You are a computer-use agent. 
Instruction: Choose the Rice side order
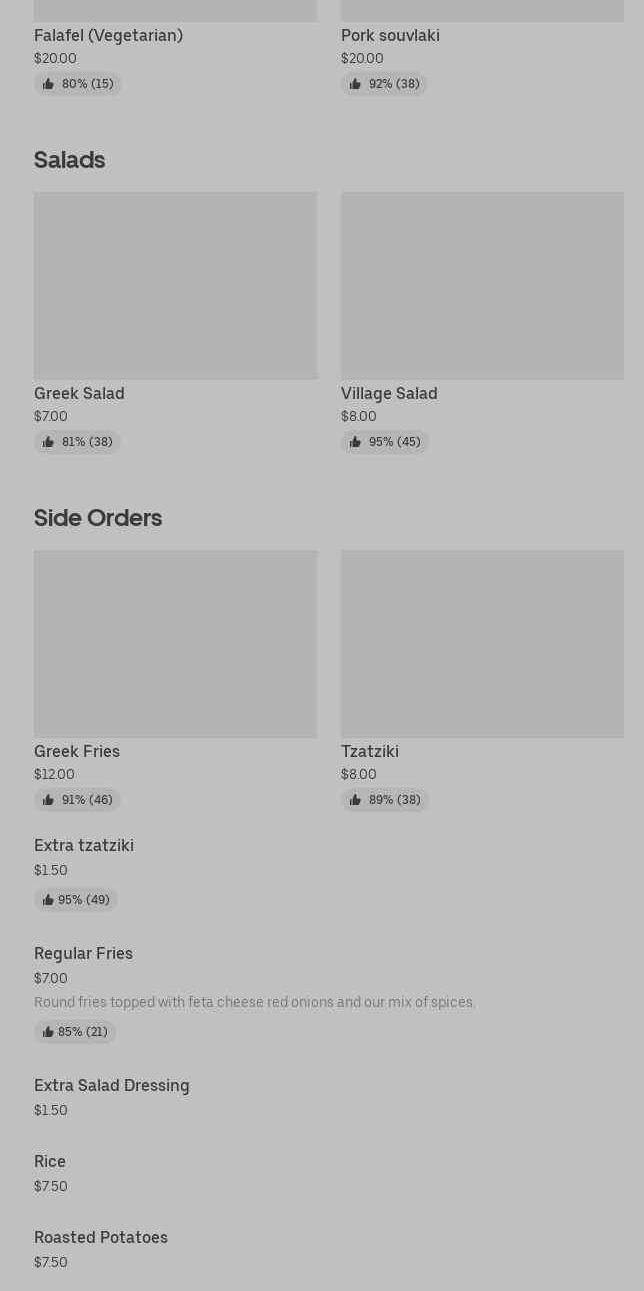[x=50, y=1162]
